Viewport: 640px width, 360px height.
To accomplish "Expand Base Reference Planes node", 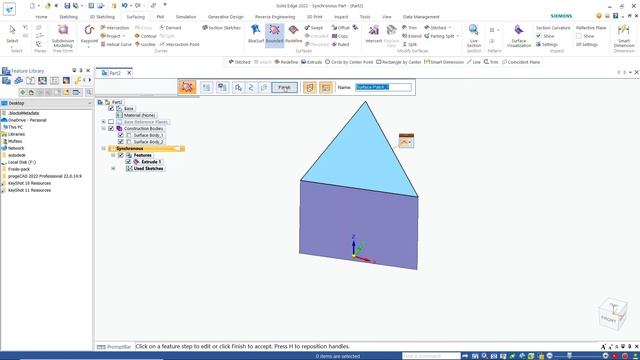I will pos(104,122).
